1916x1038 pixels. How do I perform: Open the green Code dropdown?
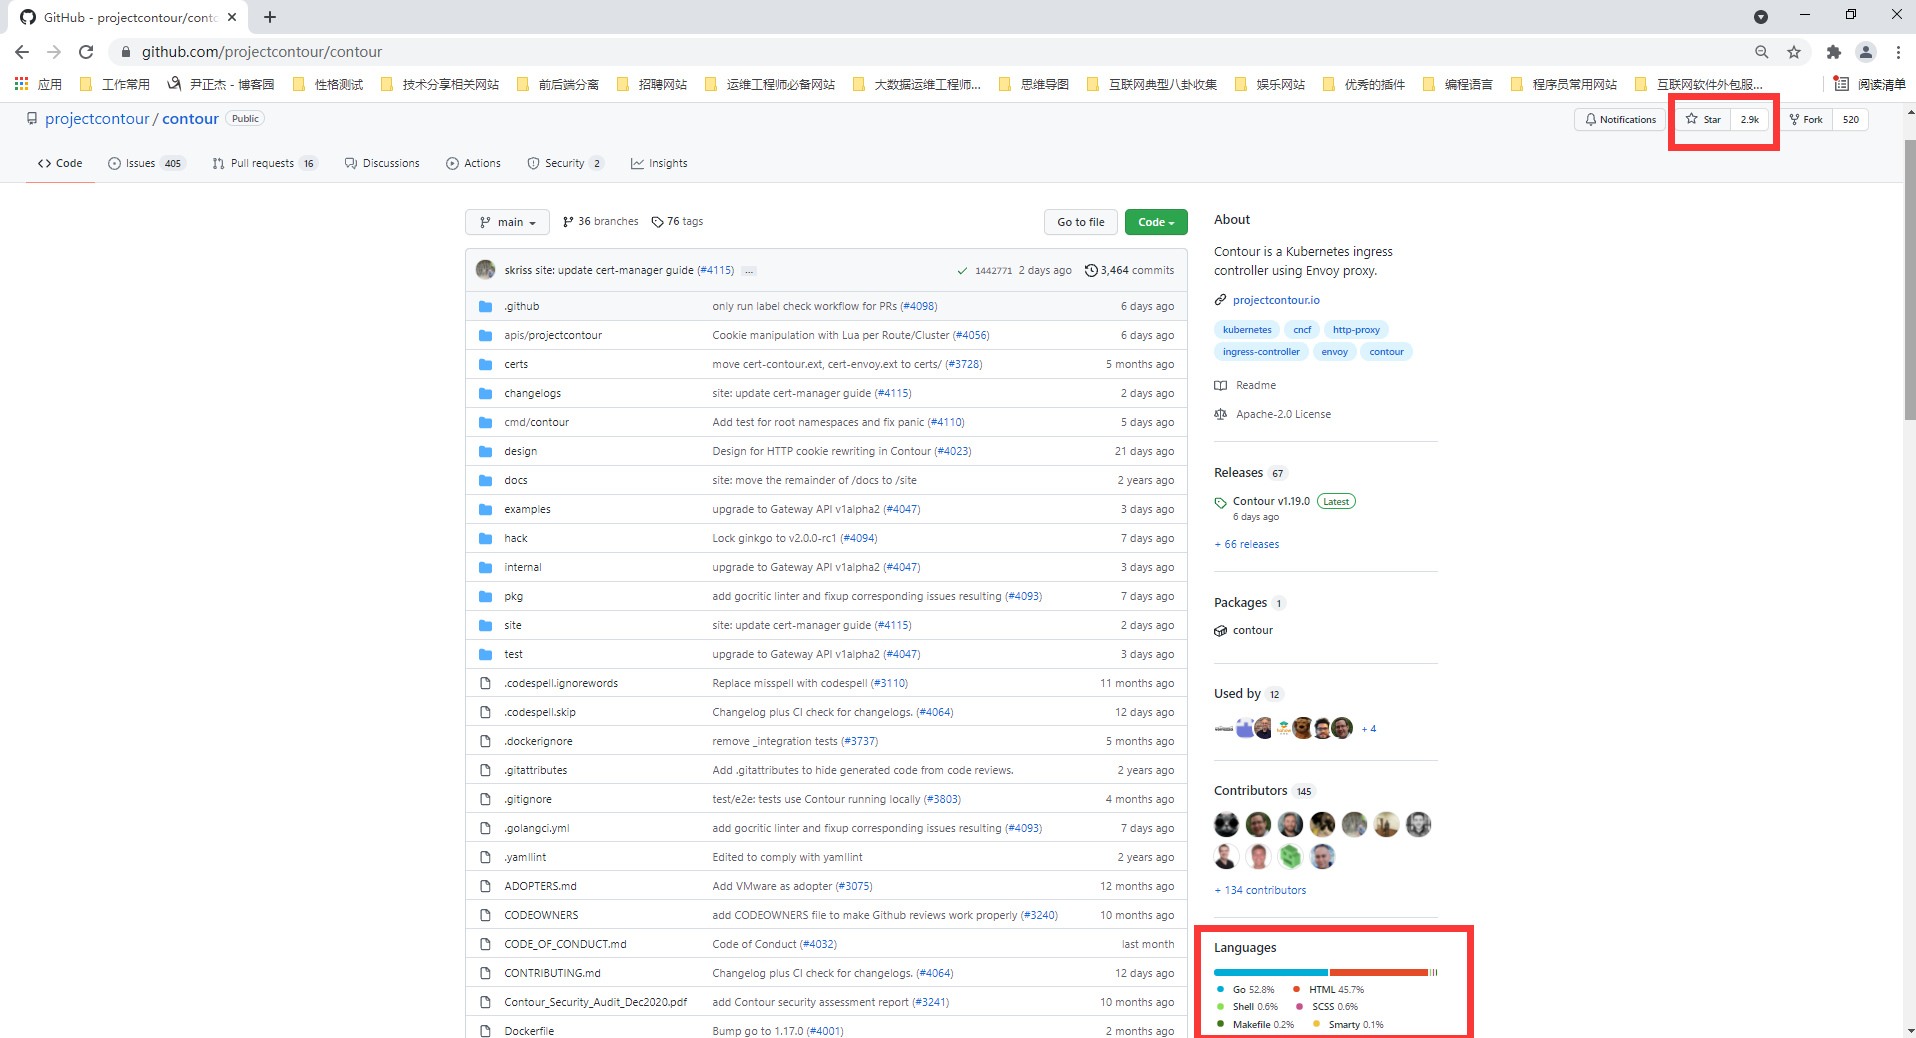1155,222
